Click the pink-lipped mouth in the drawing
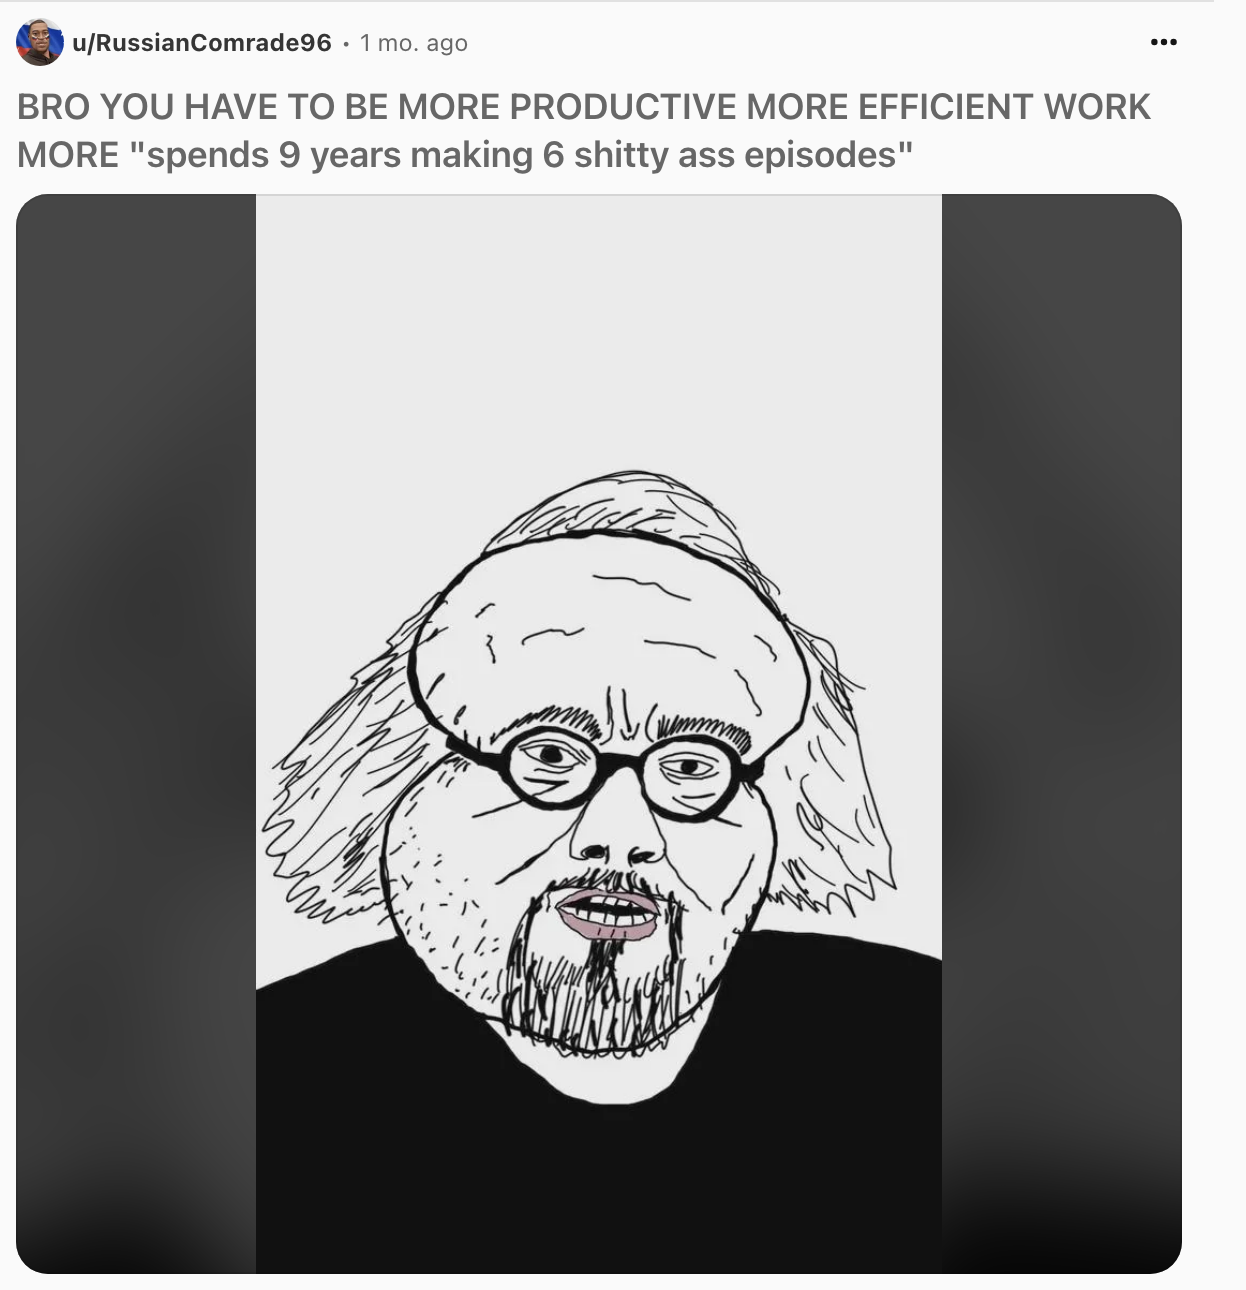 [608, 913]
